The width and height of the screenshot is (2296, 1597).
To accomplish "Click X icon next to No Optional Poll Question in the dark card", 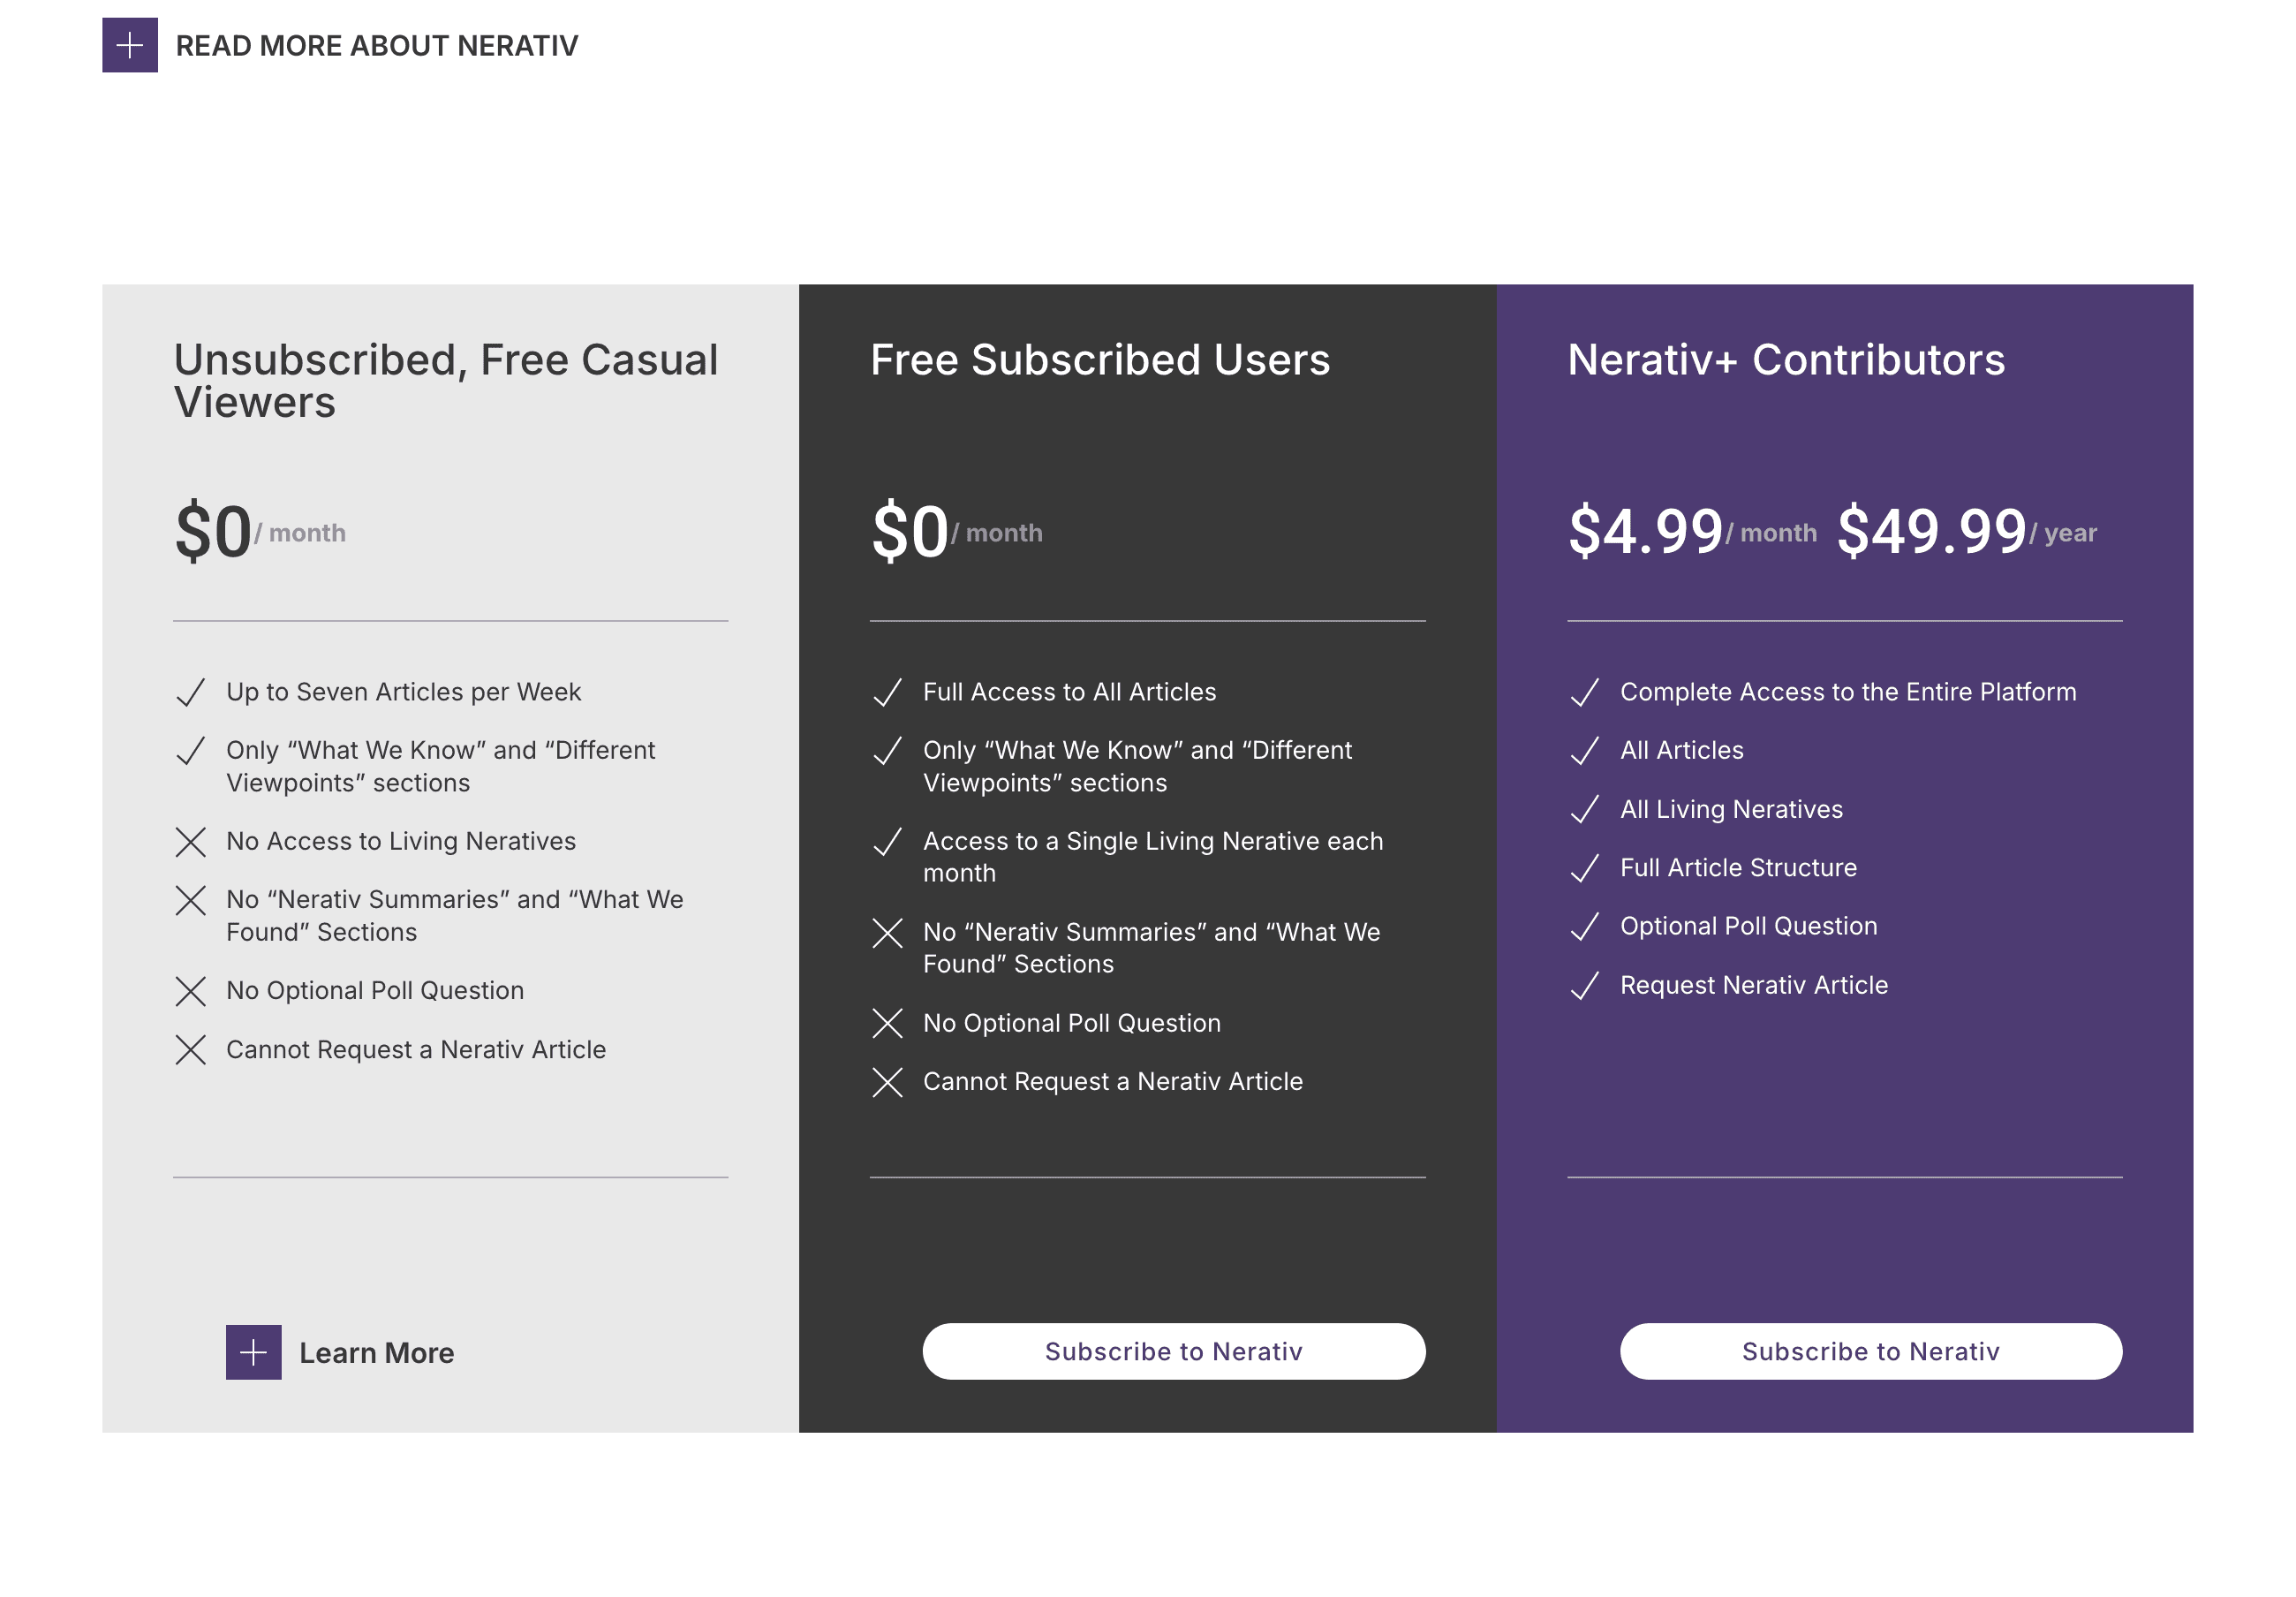I will [x=887, y=1023].
